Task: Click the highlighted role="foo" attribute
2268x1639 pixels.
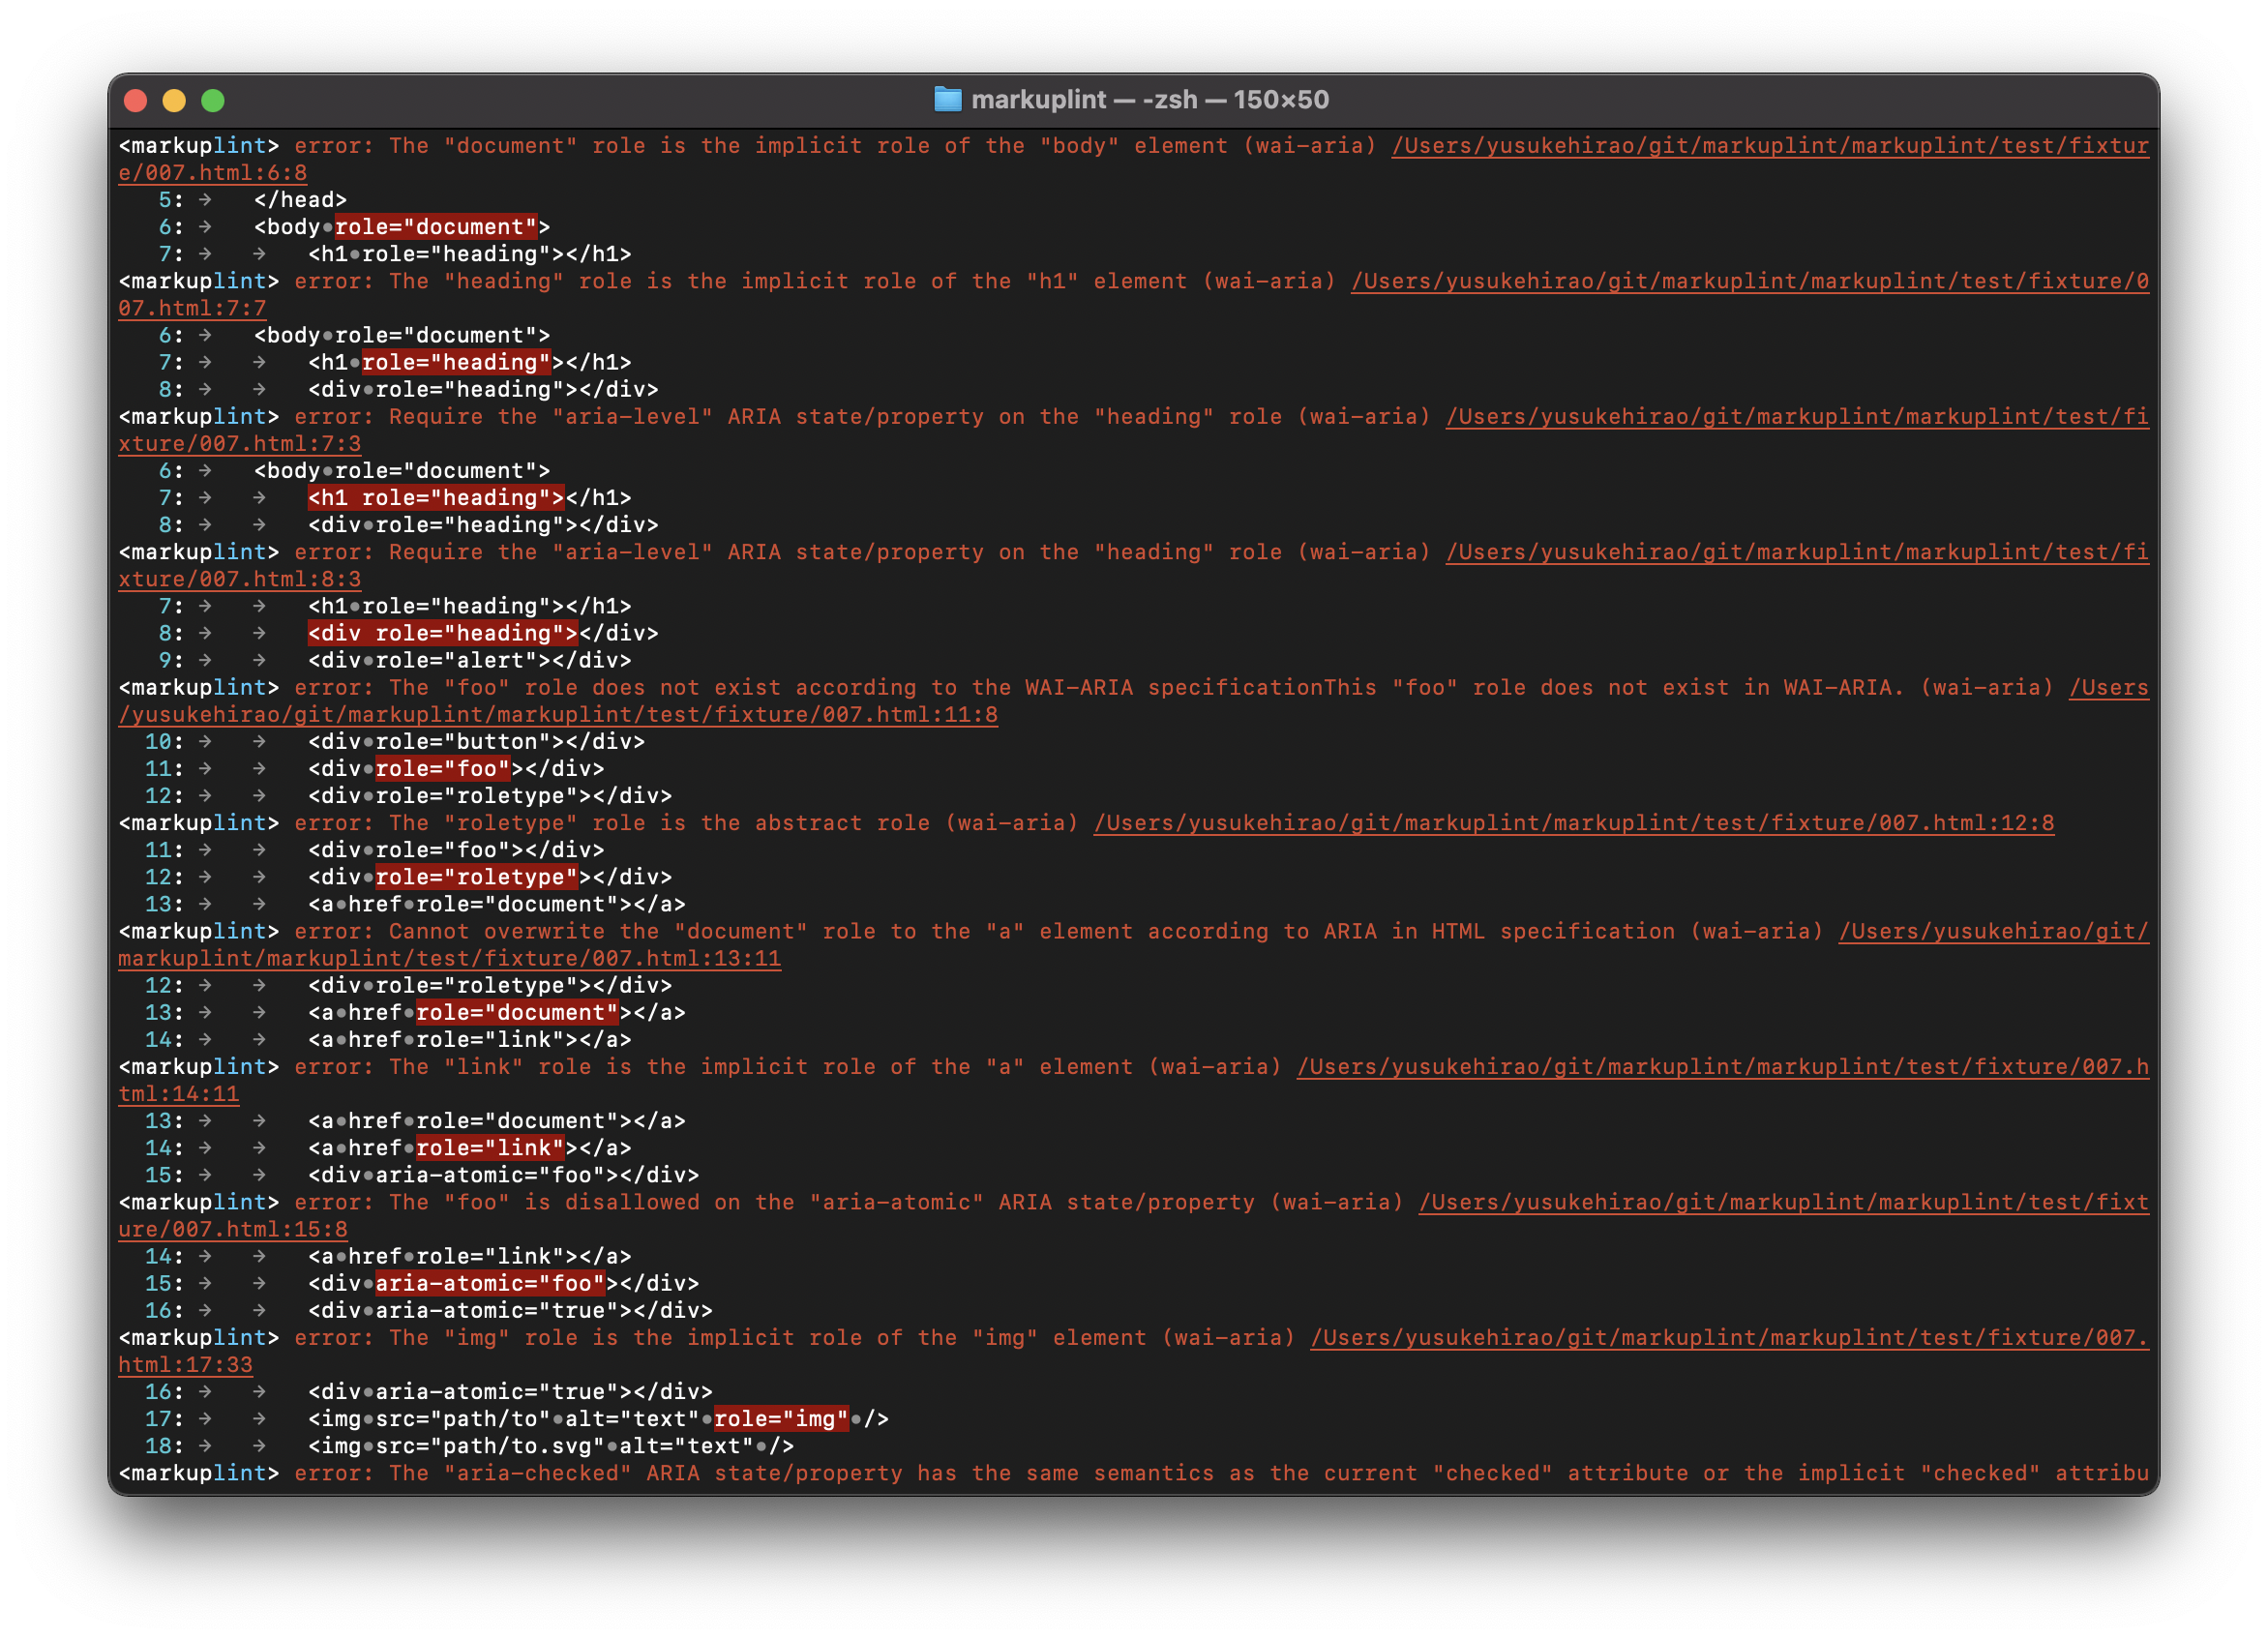Action: click(x=443, y=769)
